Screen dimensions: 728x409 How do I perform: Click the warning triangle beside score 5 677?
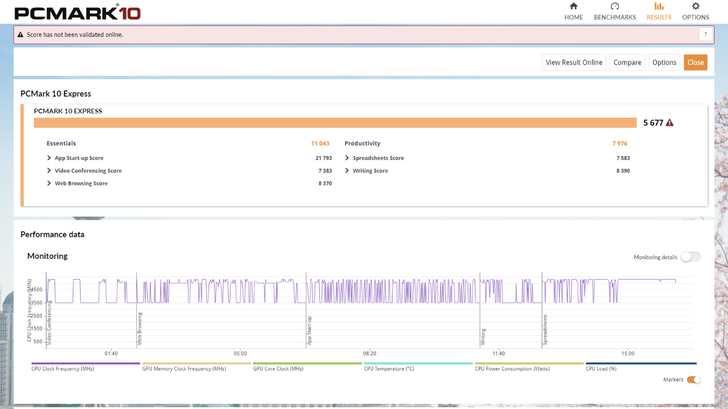tap(670, 123)
